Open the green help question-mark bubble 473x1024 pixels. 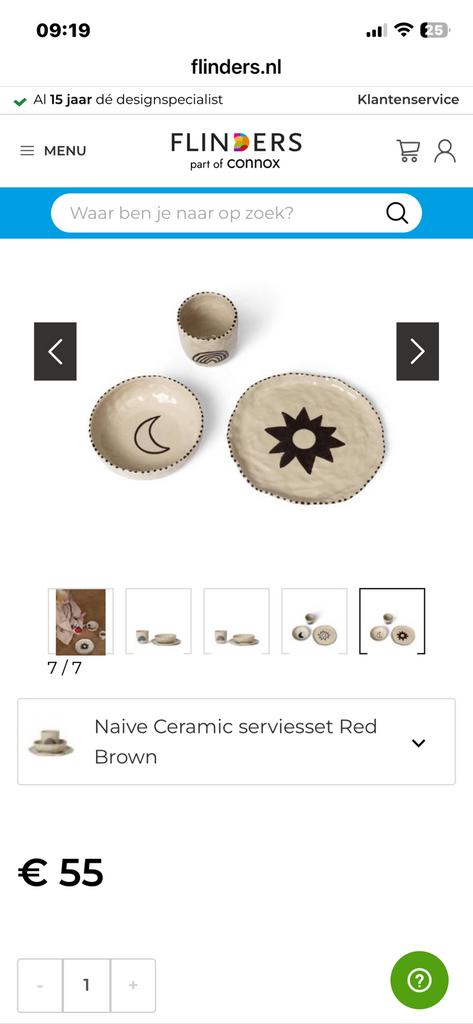point(419,980)
